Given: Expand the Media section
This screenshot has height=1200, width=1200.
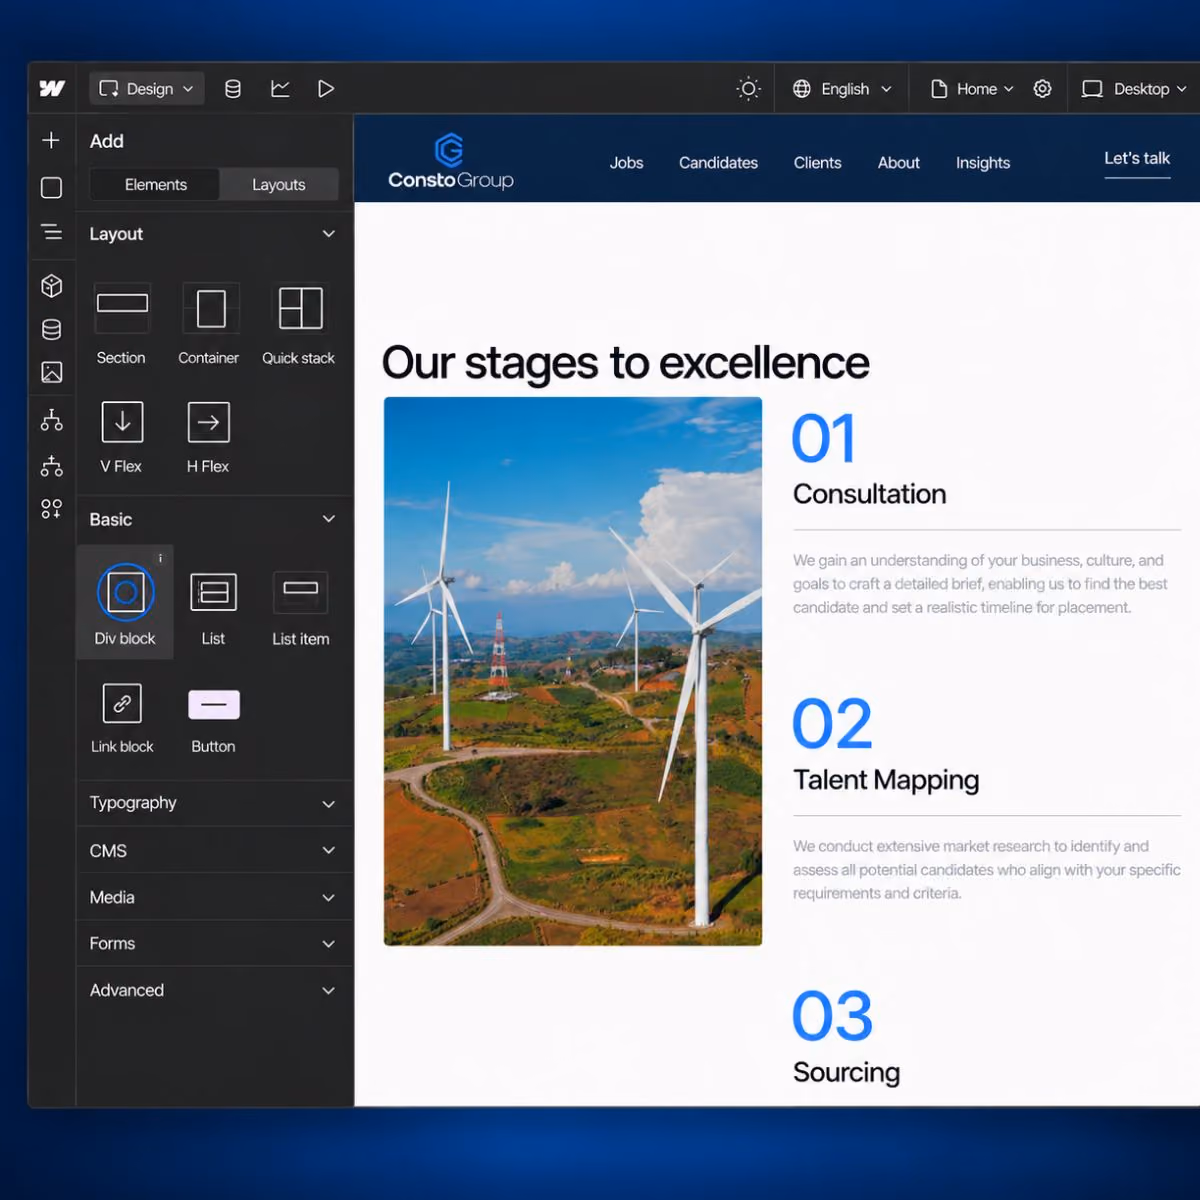Looking at the screenshot, I should pyautogui.click(x=214, y=897).
